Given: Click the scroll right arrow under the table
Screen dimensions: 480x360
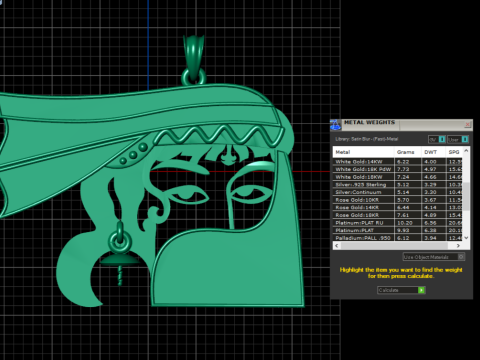Looking at the screenshot, I should coord(458,246).
